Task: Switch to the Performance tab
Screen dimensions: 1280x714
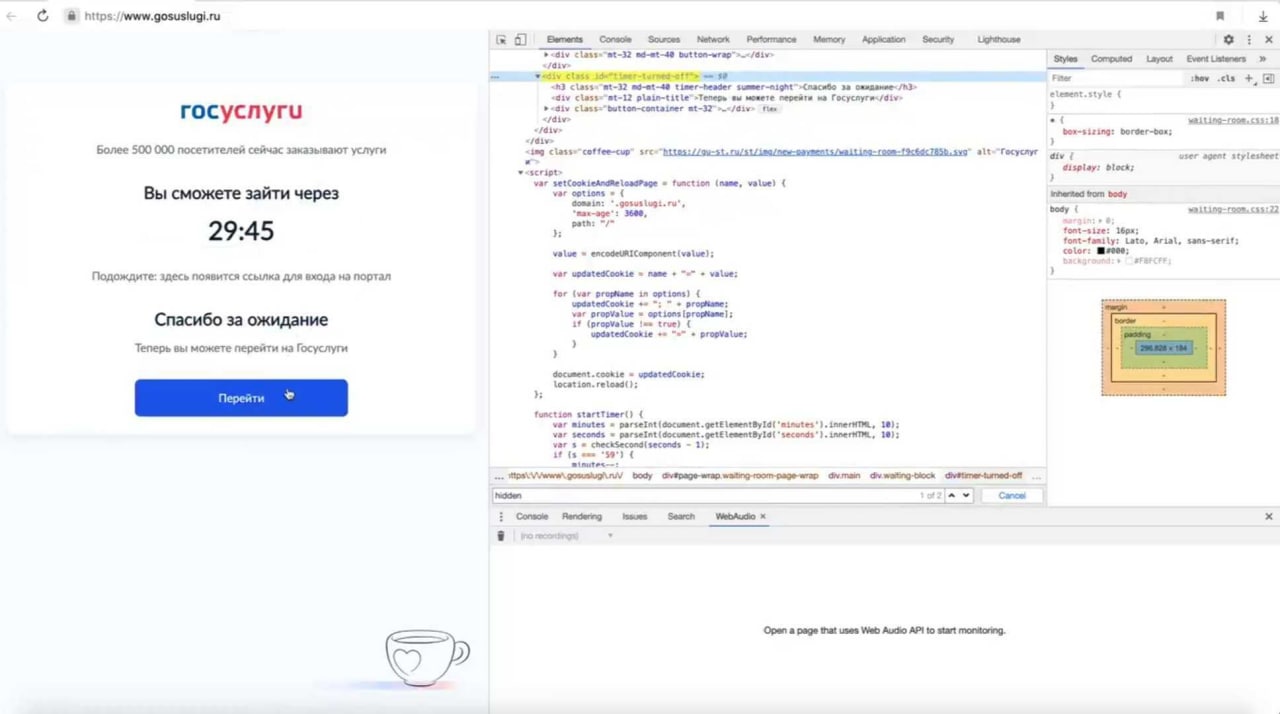Action: 771,40
